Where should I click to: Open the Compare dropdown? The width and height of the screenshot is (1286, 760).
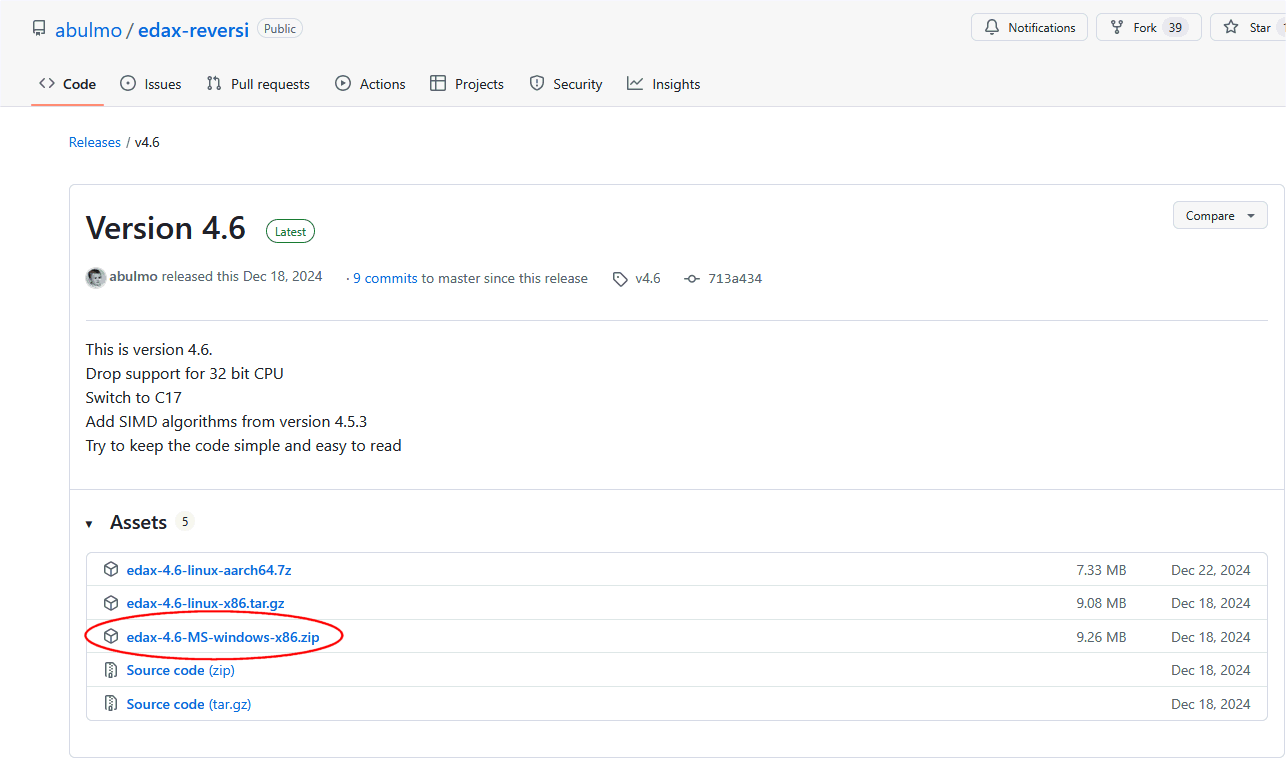click(1219, 216)
